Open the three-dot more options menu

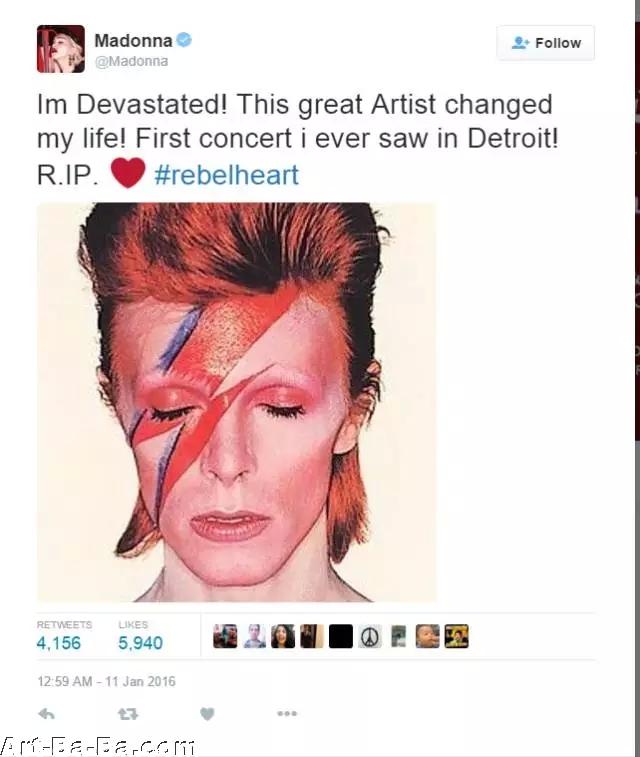pyautogui.click(x=287, y=713)
